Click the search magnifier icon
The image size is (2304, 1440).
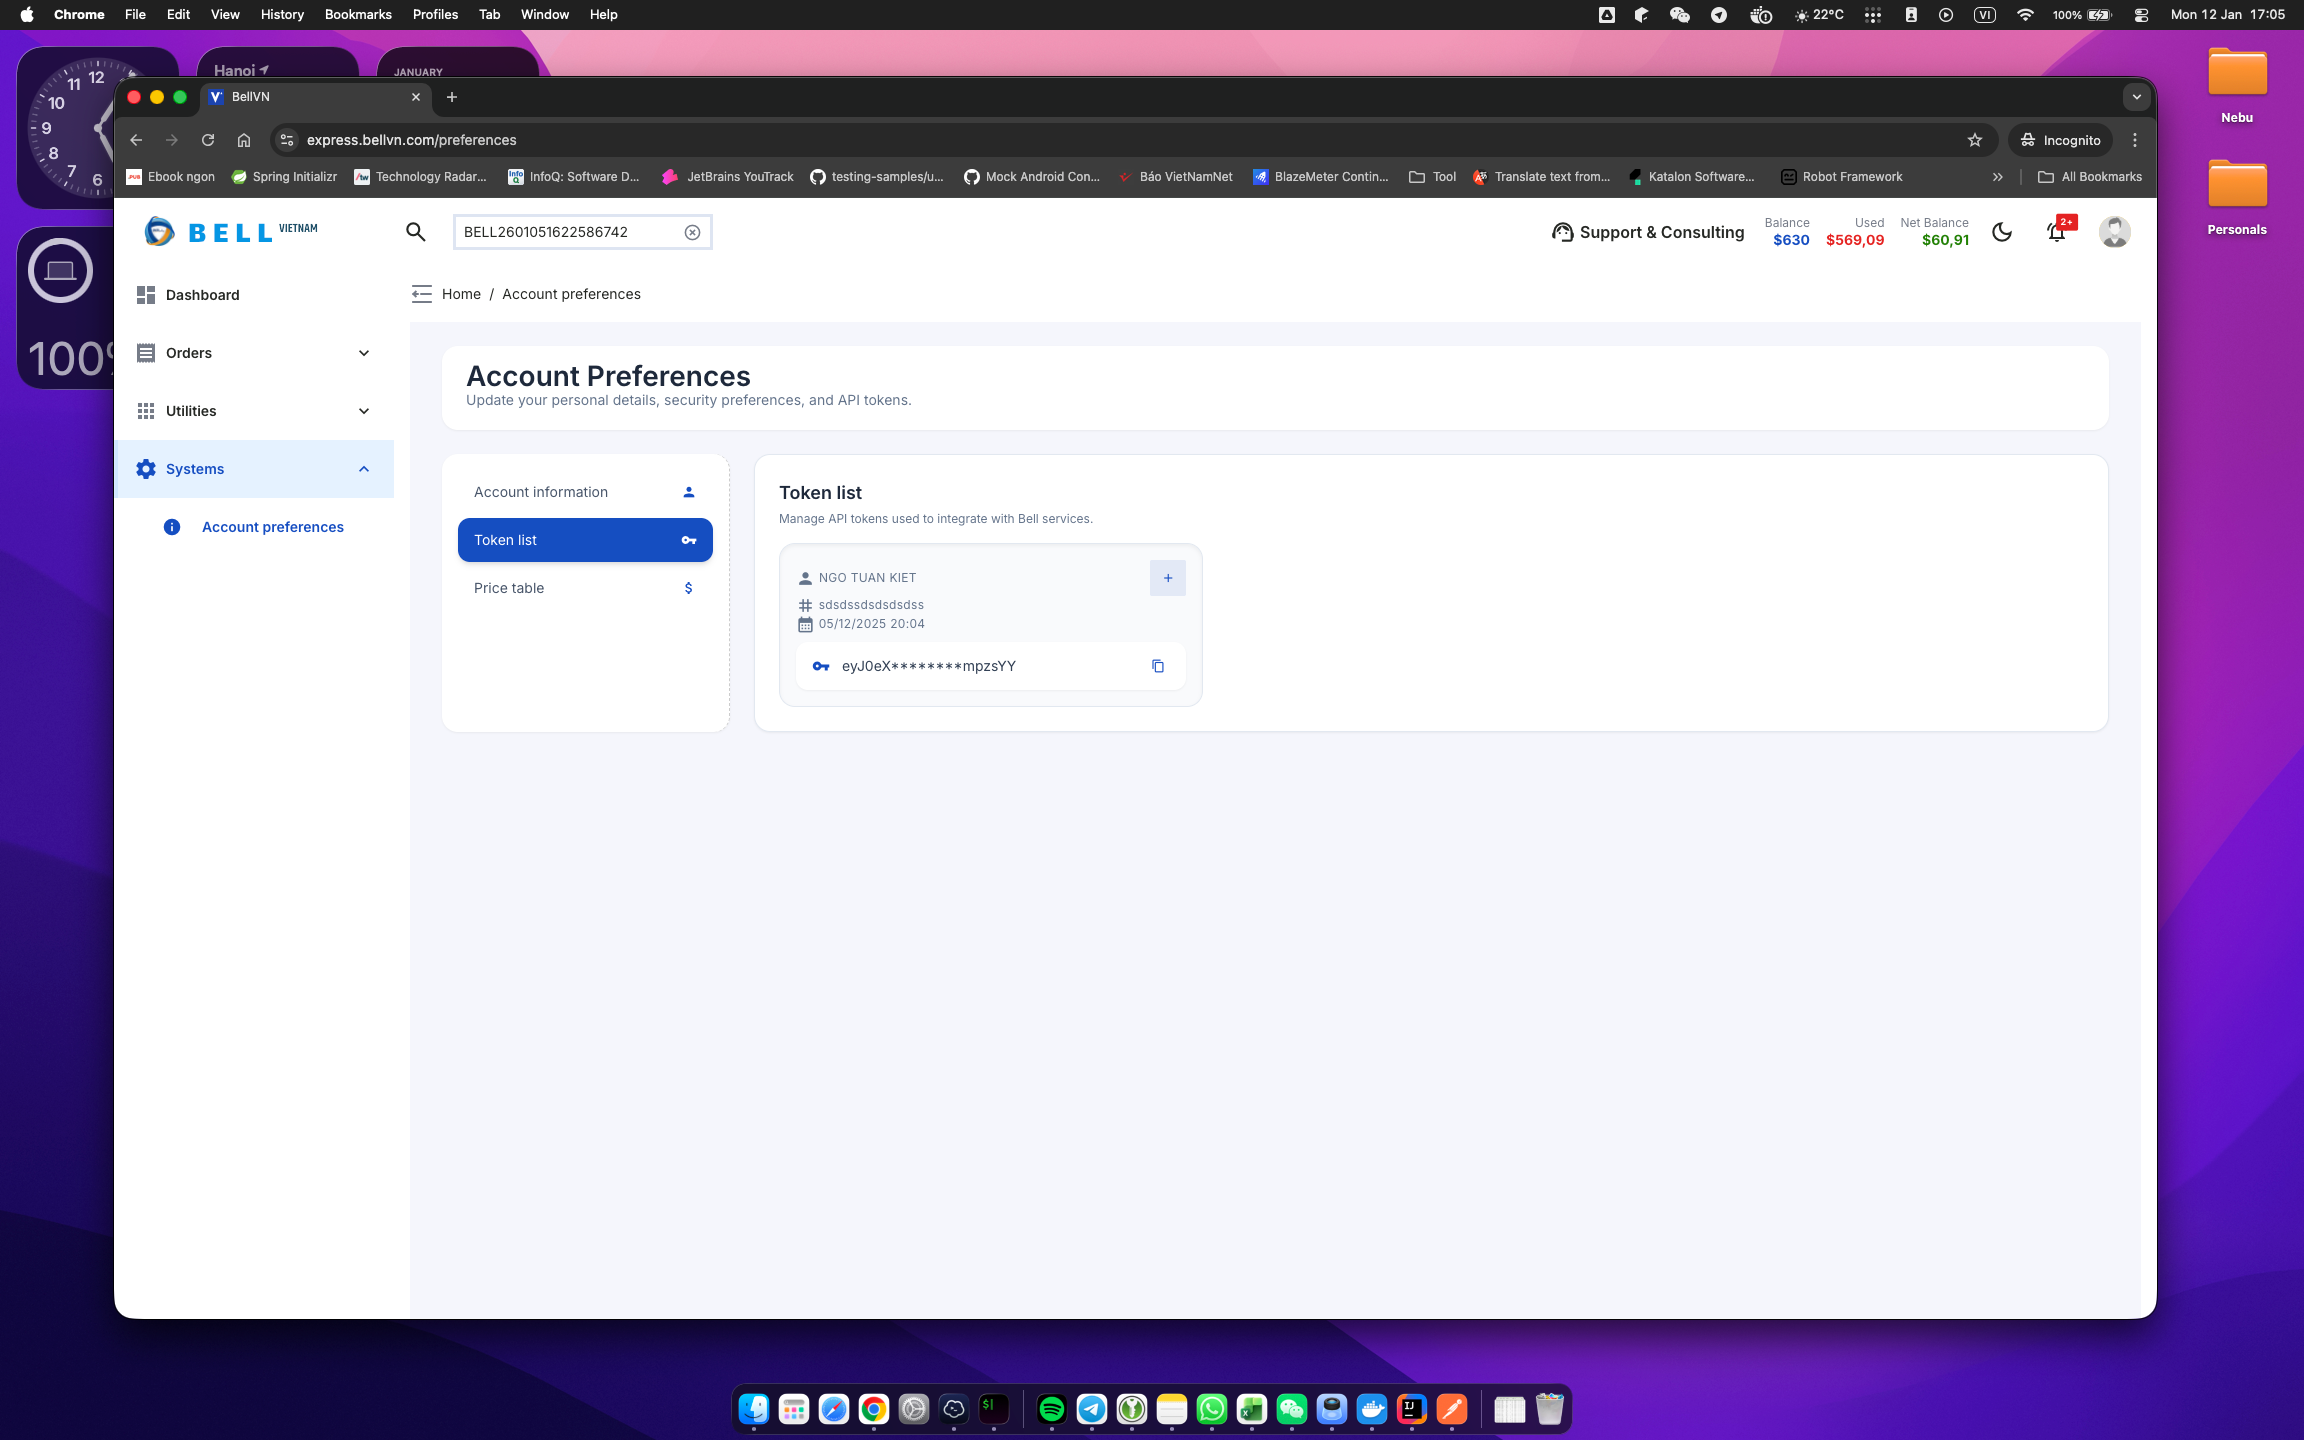[x=416, y=232]
